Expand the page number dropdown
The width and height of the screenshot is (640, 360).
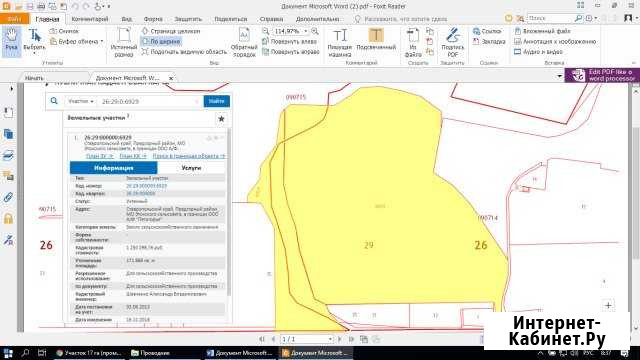(330, 339)
